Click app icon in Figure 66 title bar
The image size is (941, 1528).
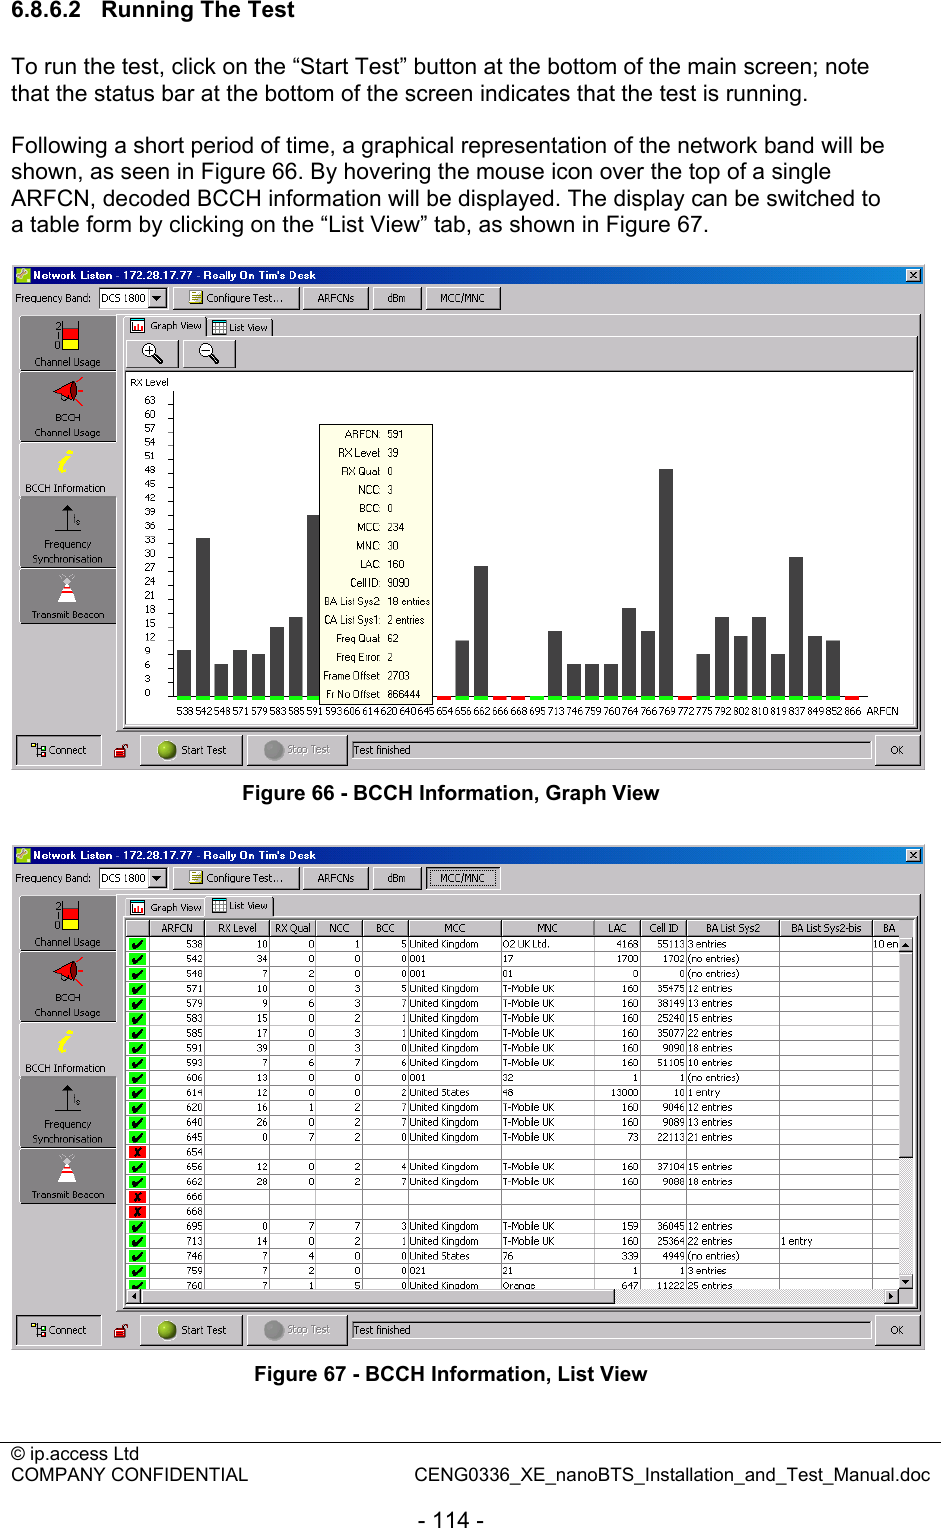click(23, 275)
